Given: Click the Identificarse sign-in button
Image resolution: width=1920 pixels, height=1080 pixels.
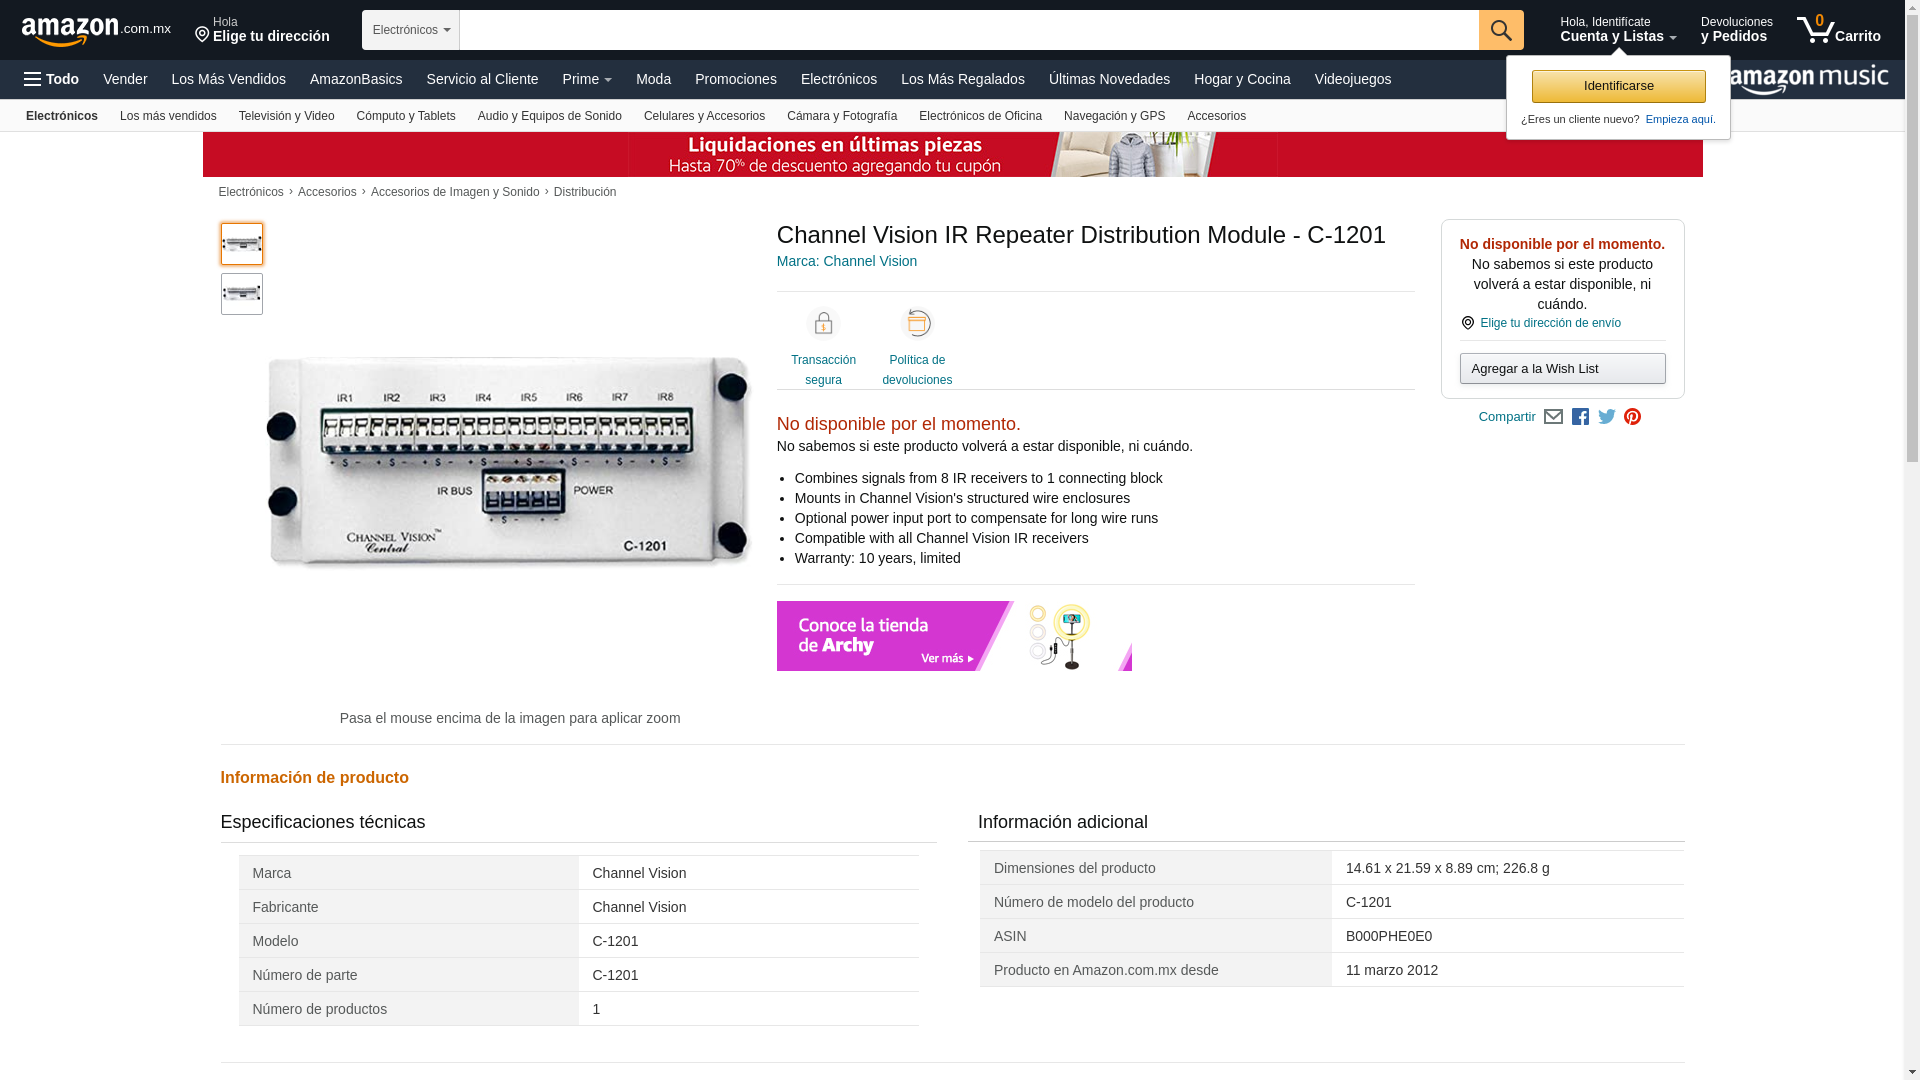Looking at the screenshot, I should tap(1618, 86).
